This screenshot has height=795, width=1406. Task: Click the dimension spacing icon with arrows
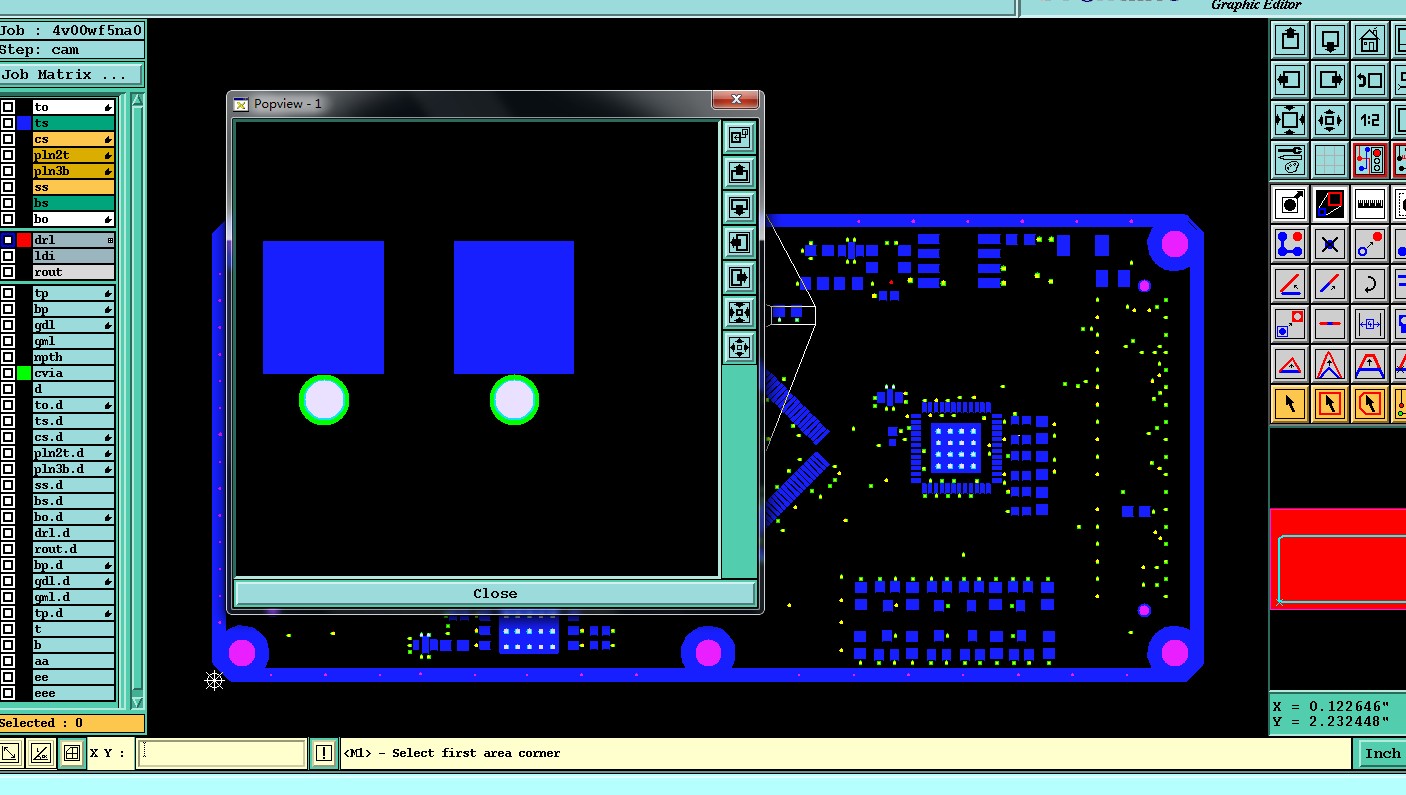[x=1369, y=324]
